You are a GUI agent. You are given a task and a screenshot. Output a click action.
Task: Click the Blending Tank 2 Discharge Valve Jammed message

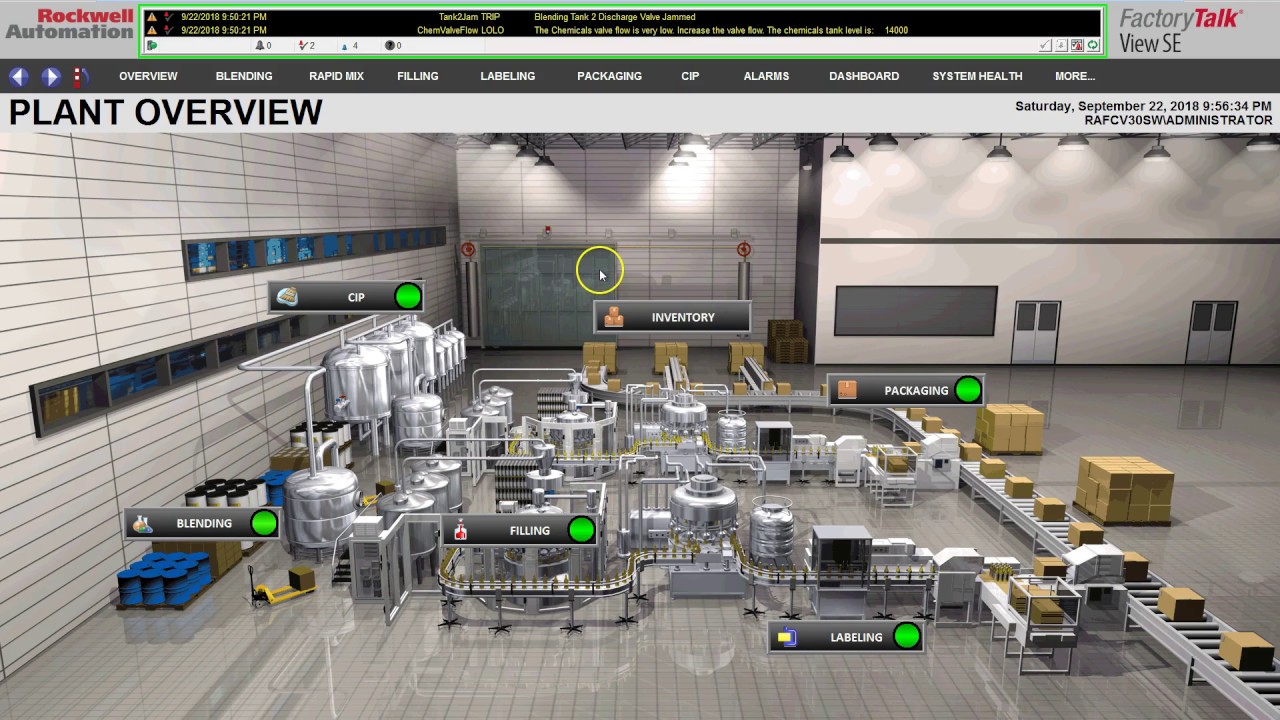tap(615, 17)
